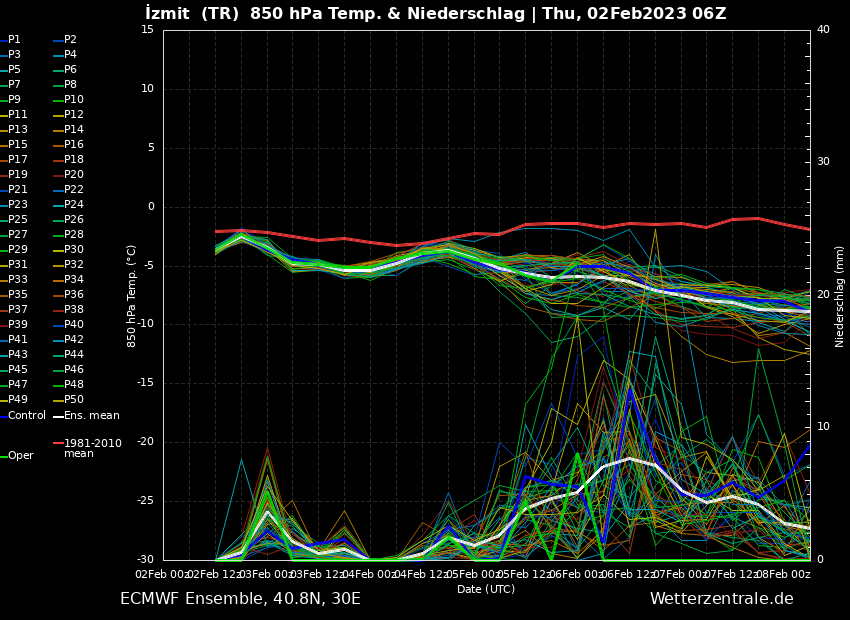Click the 15 tick label on the temperature axis
The image size is (850, 620).
click(147, 30)
